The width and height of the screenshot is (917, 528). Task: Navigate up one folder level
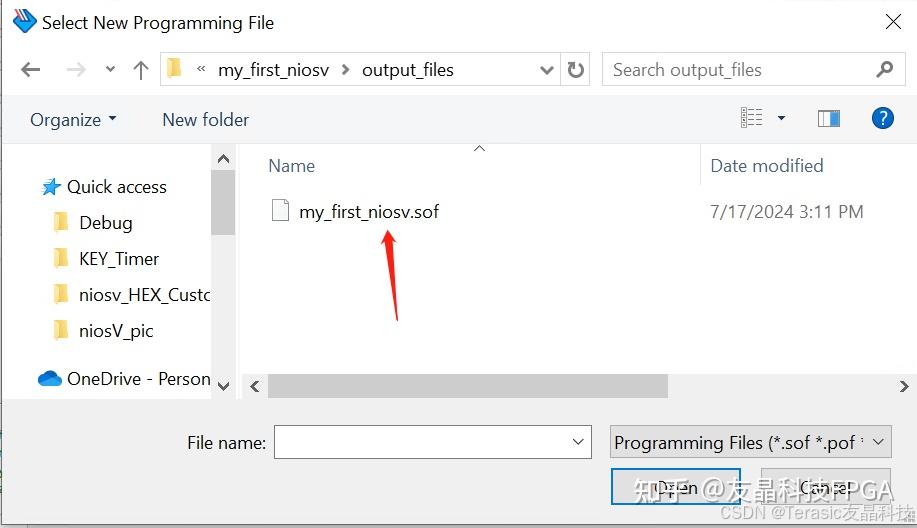140,70
